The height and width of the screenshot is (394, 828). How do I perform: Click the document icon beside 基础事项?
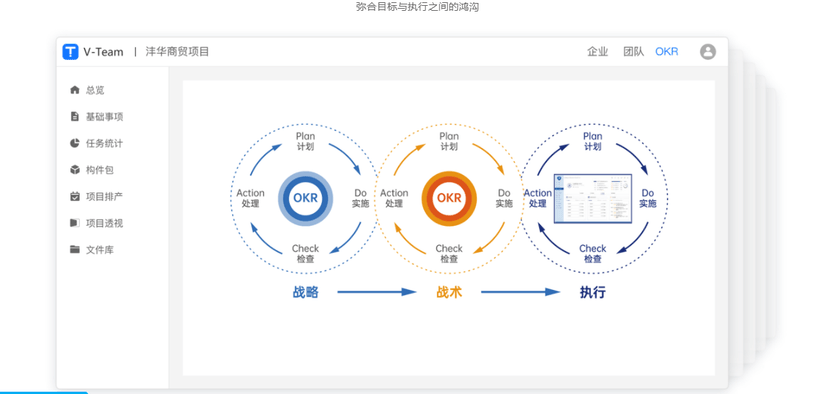tap(74, 116)
